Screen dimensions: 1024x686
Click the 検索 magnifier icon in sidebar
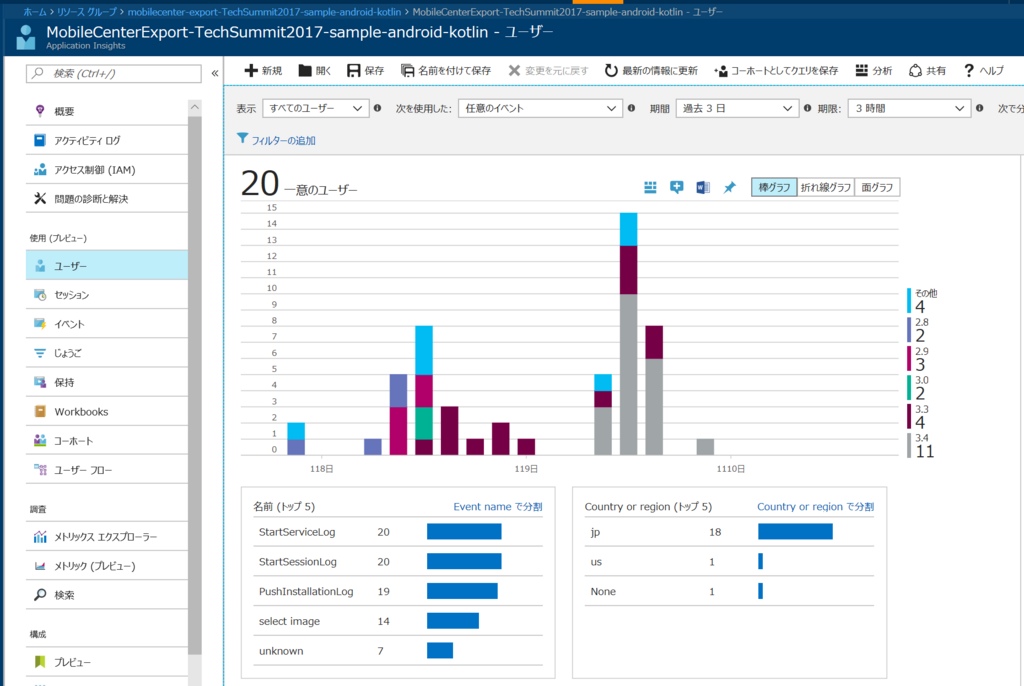tap(40, 595)
